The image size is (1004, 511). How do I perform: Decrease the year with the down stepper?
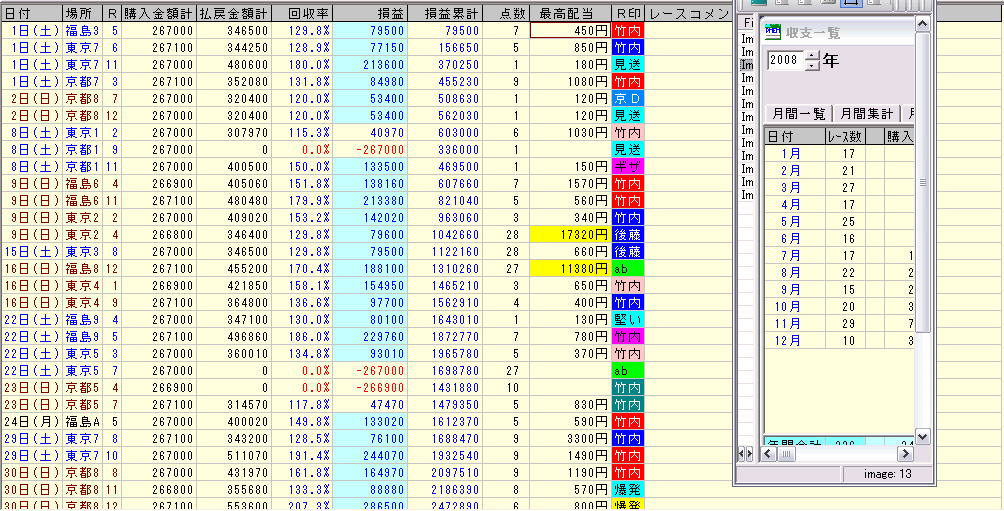(x=811, y=67)
